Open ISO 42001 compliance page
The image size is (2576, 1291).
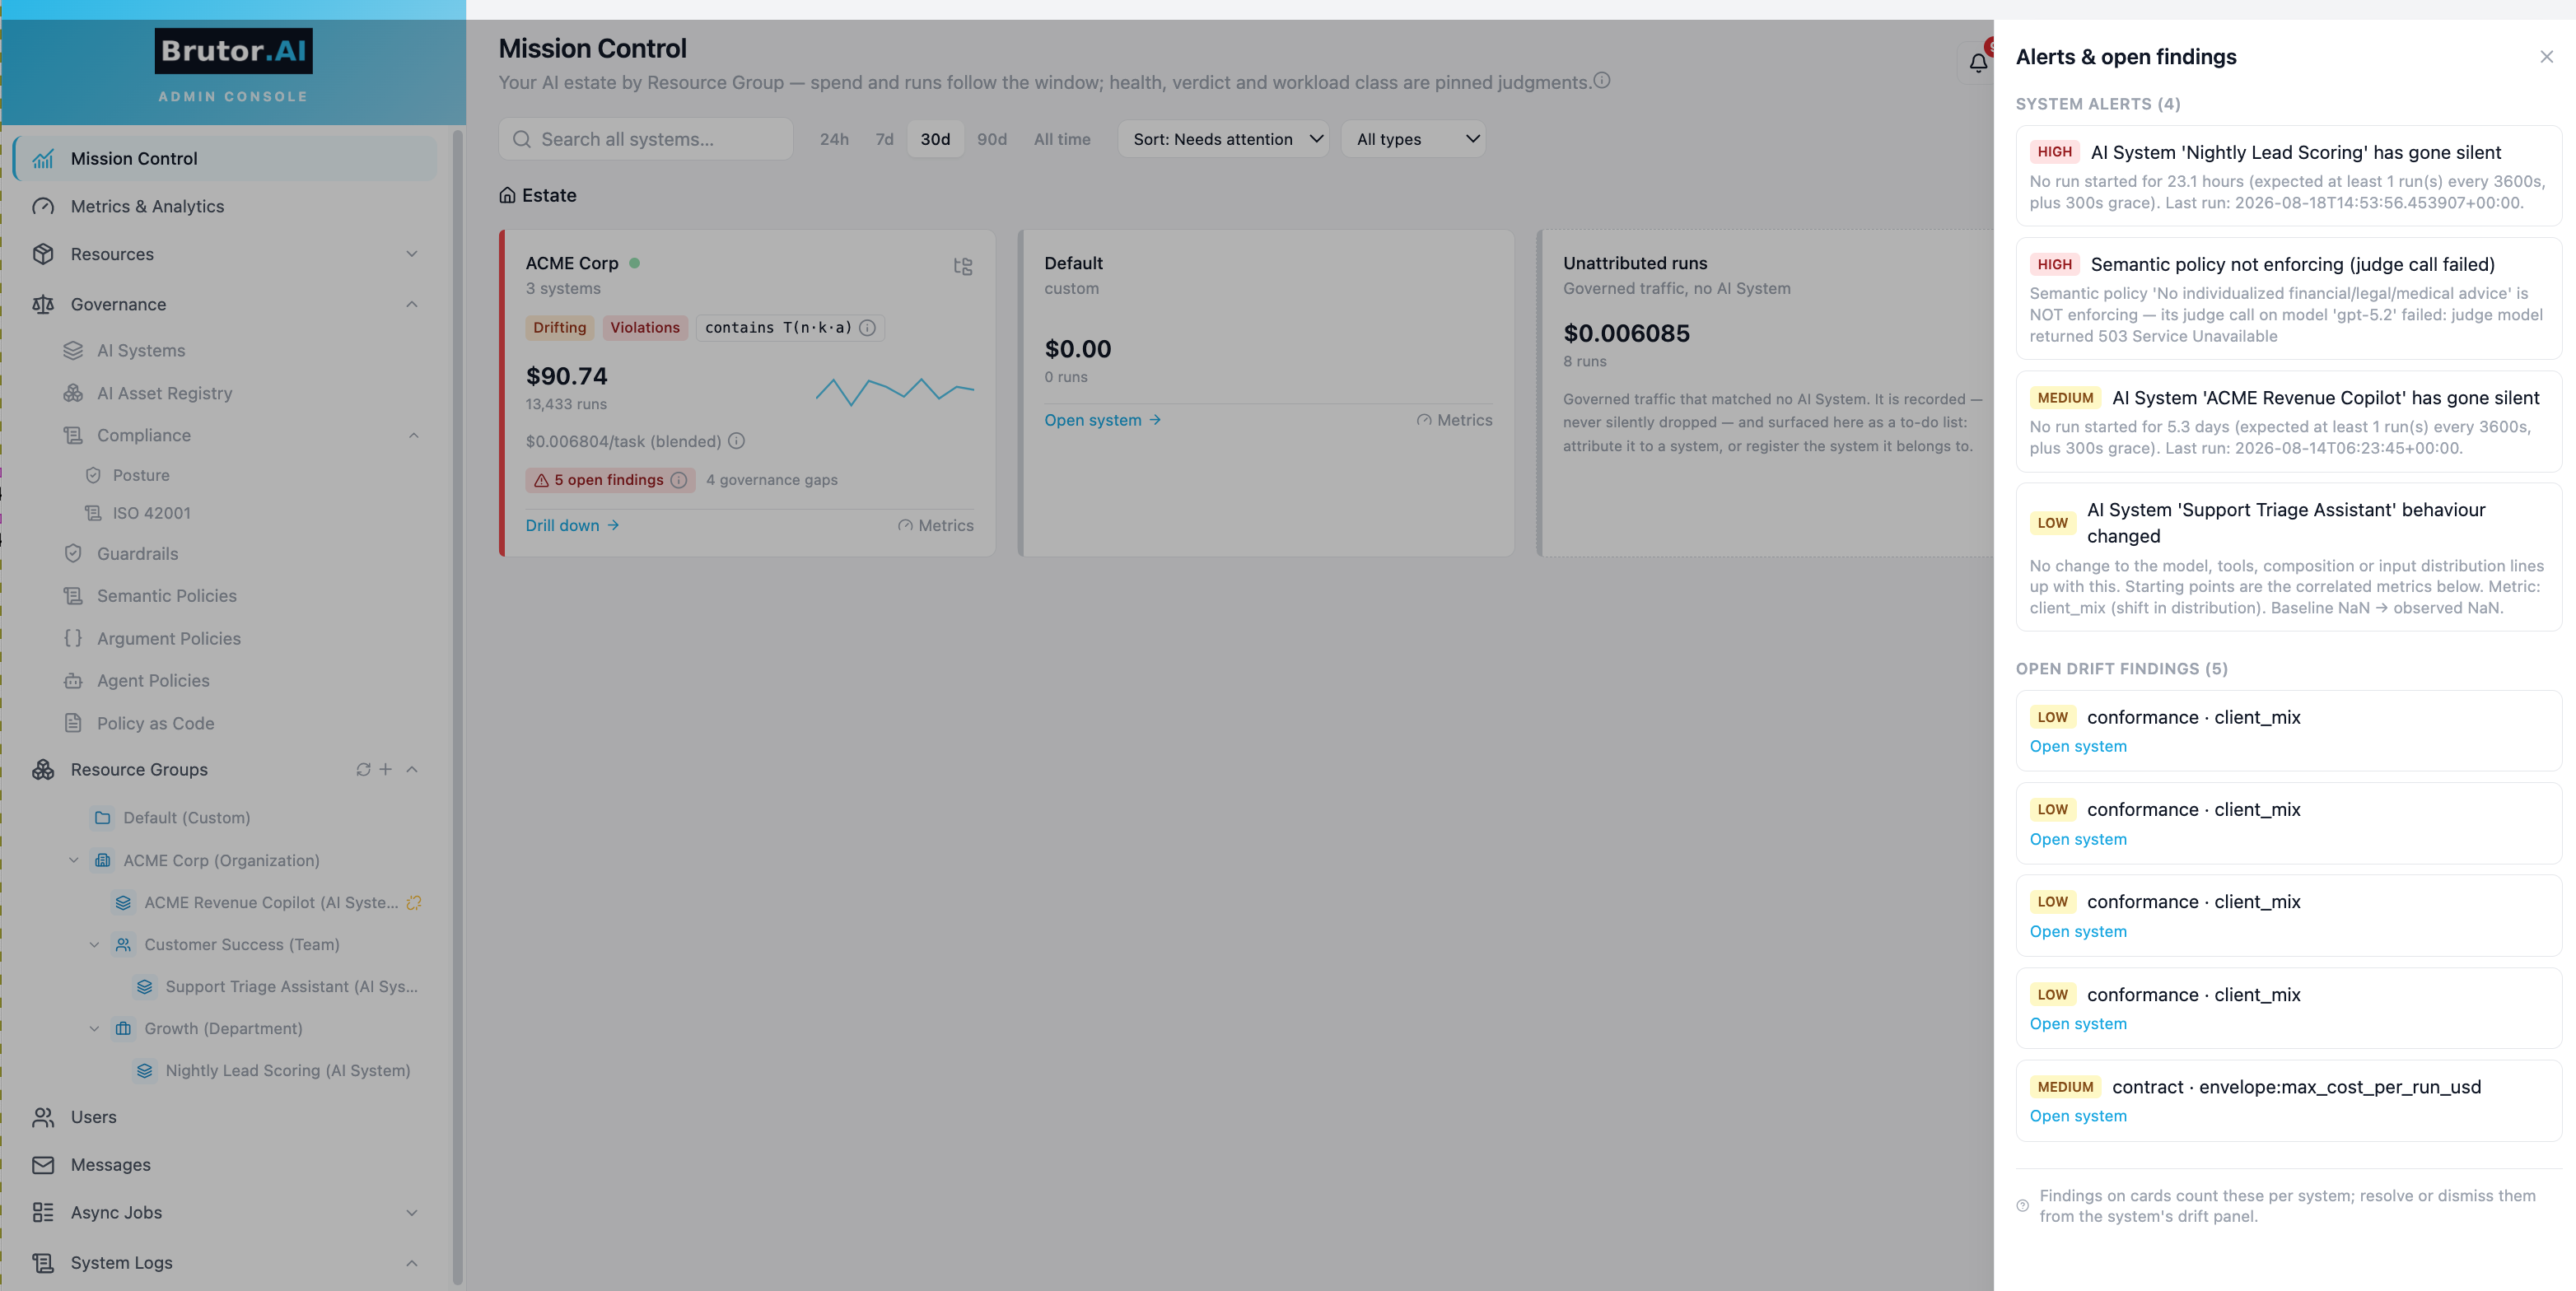click(151, 513)
